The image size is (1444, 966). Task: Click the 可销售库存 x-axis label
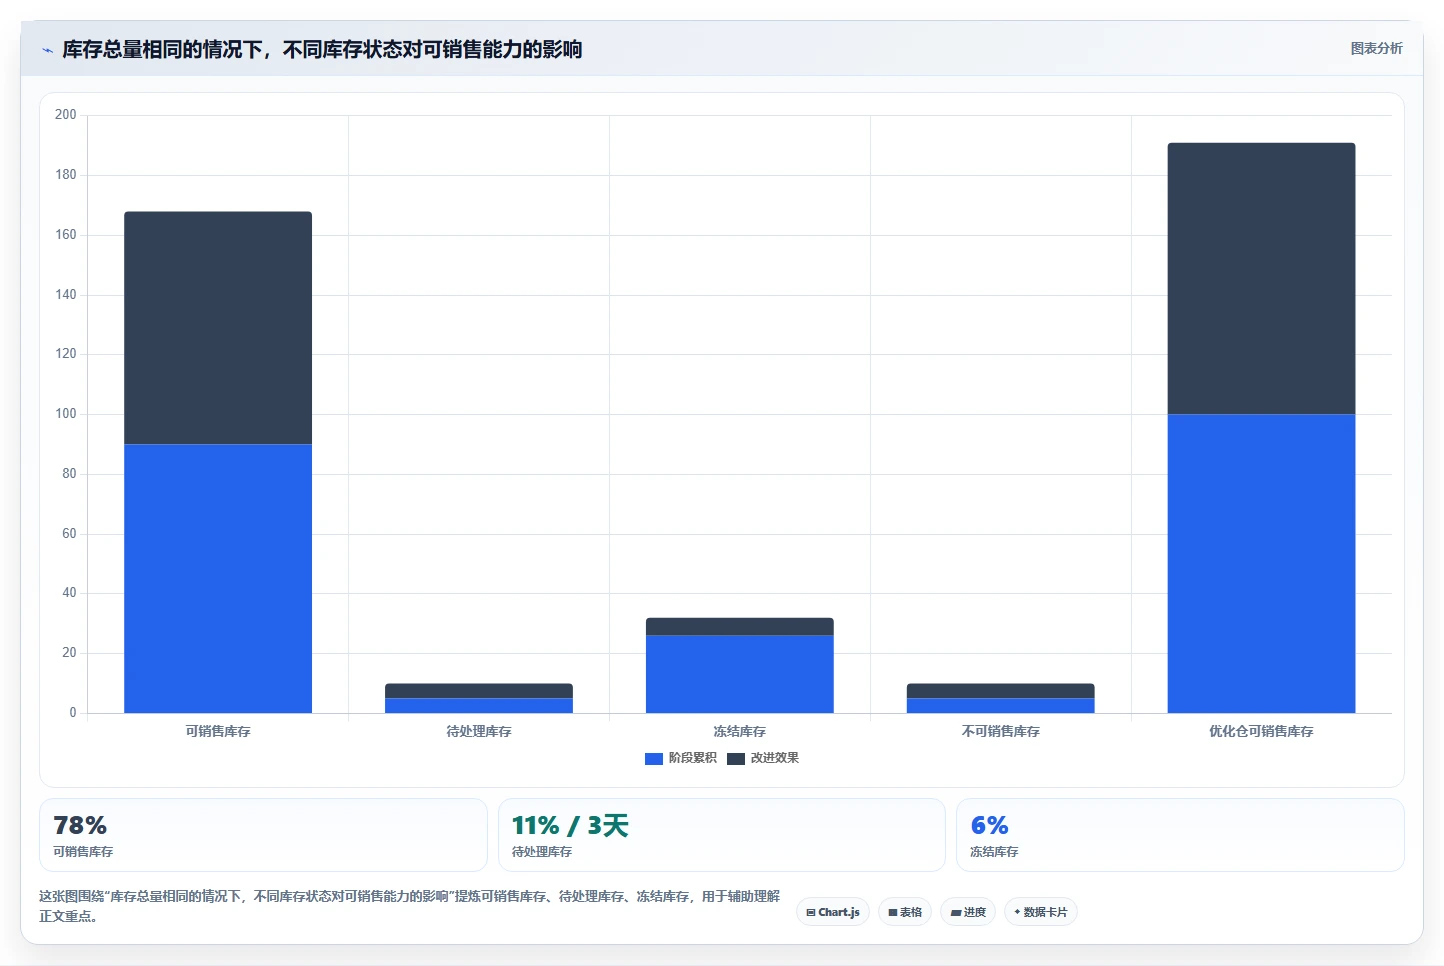[x=218, y=732]
